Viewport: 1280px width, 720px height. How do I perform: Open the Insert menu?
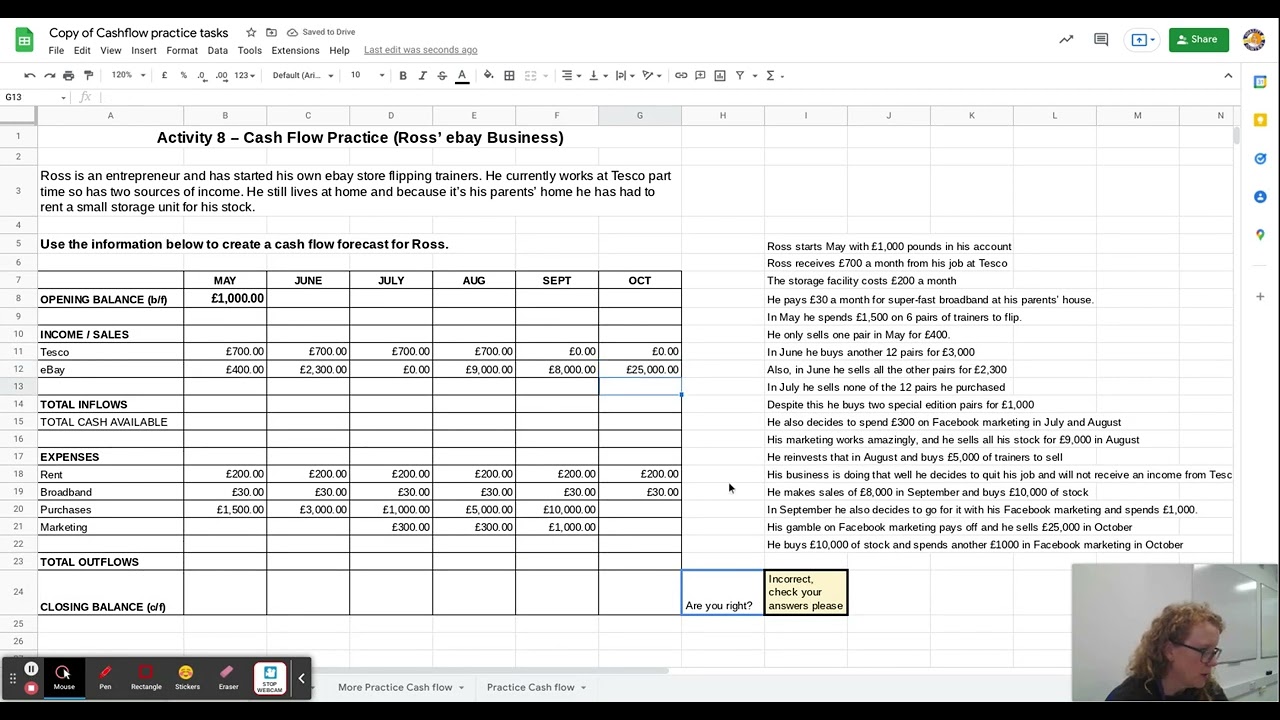(144, 50)
